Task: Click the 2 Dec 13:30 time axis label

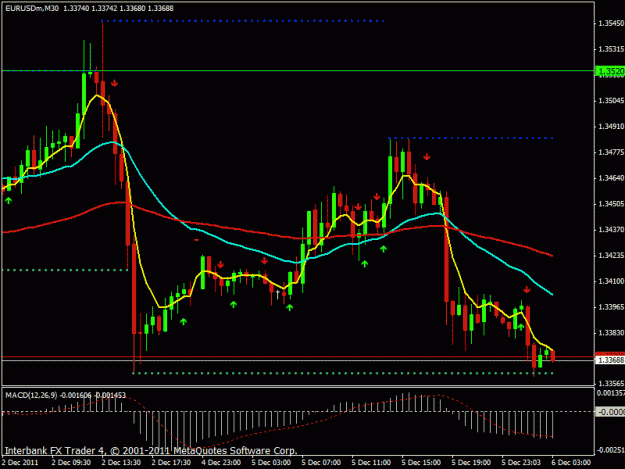Action: (x=121, y=463)
